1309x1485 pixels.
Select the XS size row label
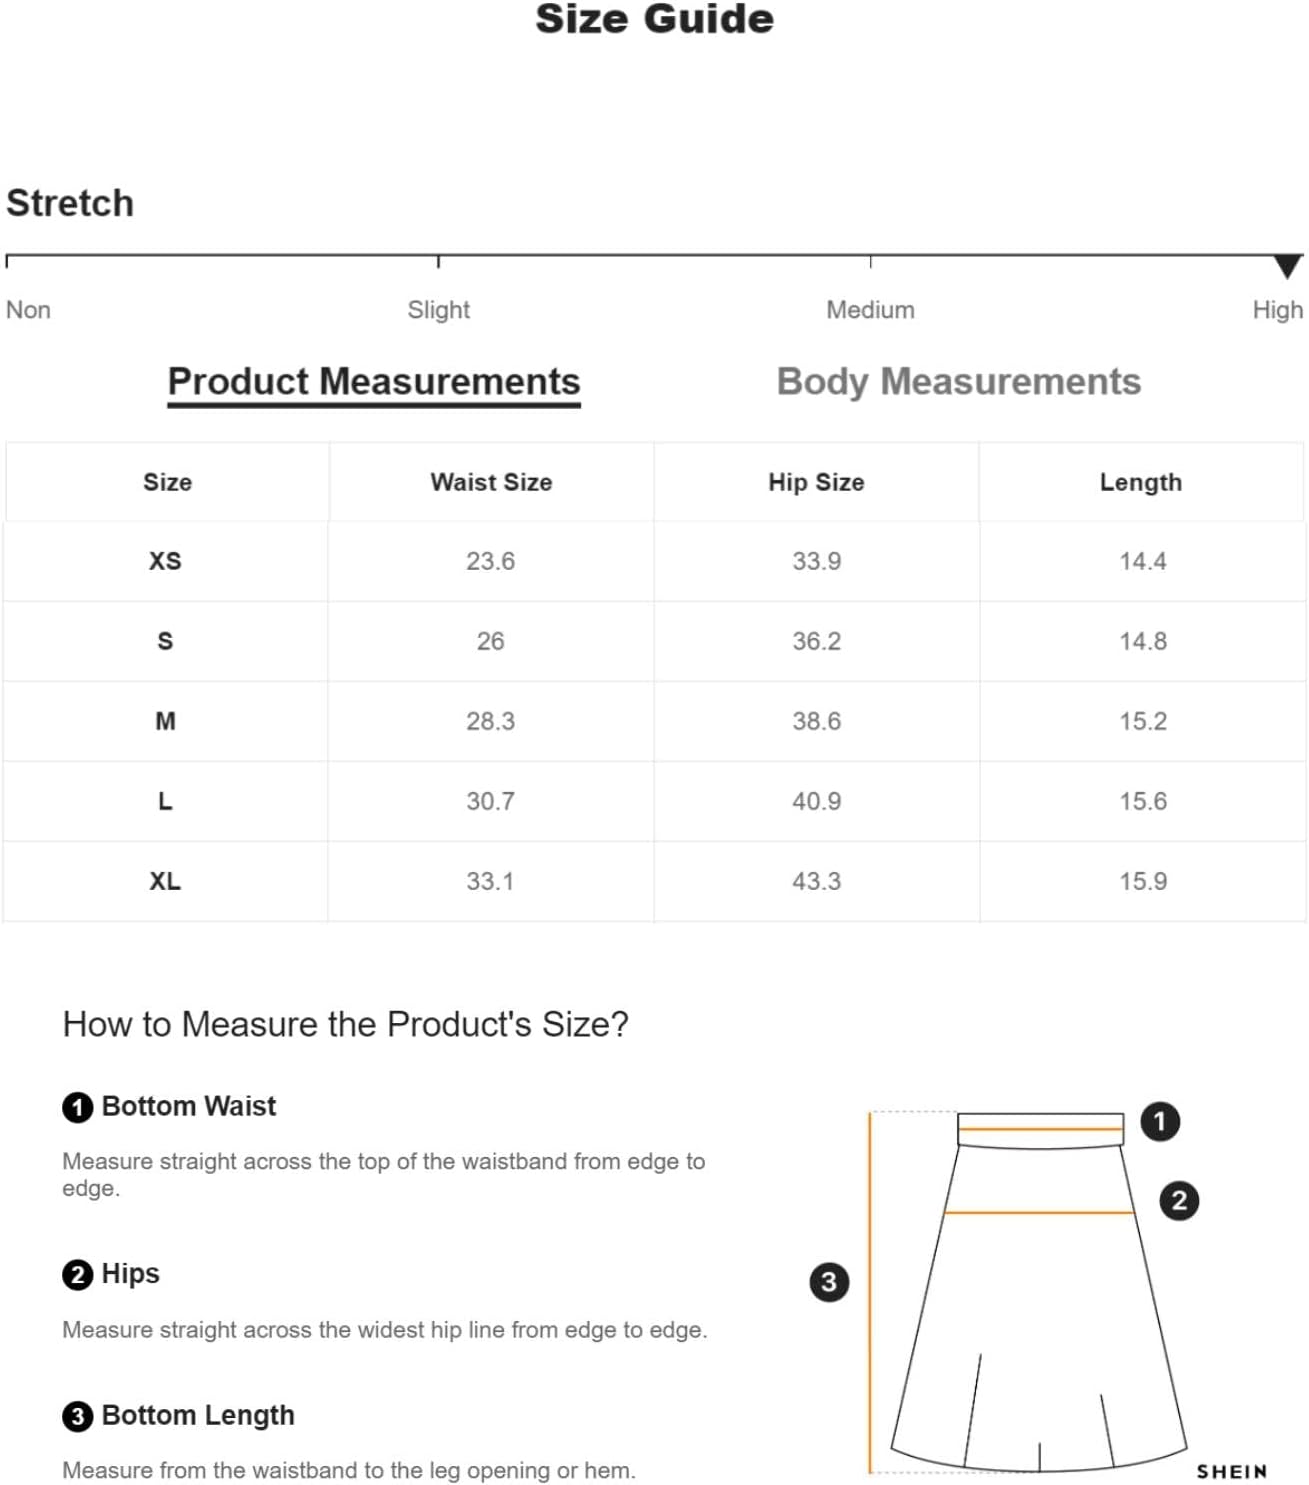point(165,561)
